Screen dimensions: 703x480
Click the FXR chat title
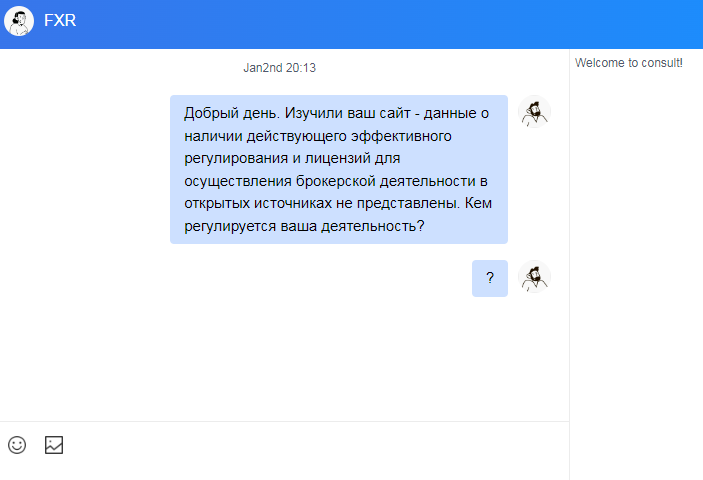point(60,21)
